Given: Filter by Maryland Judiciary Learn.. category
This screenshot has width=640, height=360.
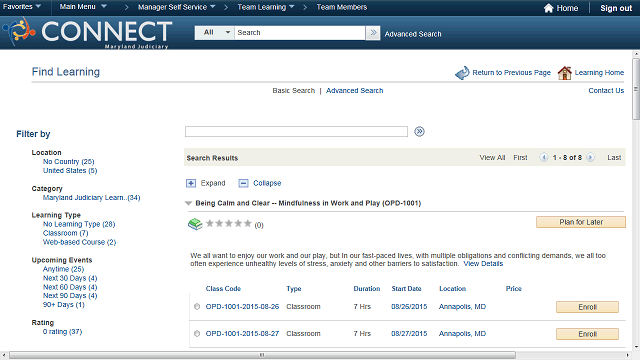Looking at the screenshot, I should (x=91, y=198).
